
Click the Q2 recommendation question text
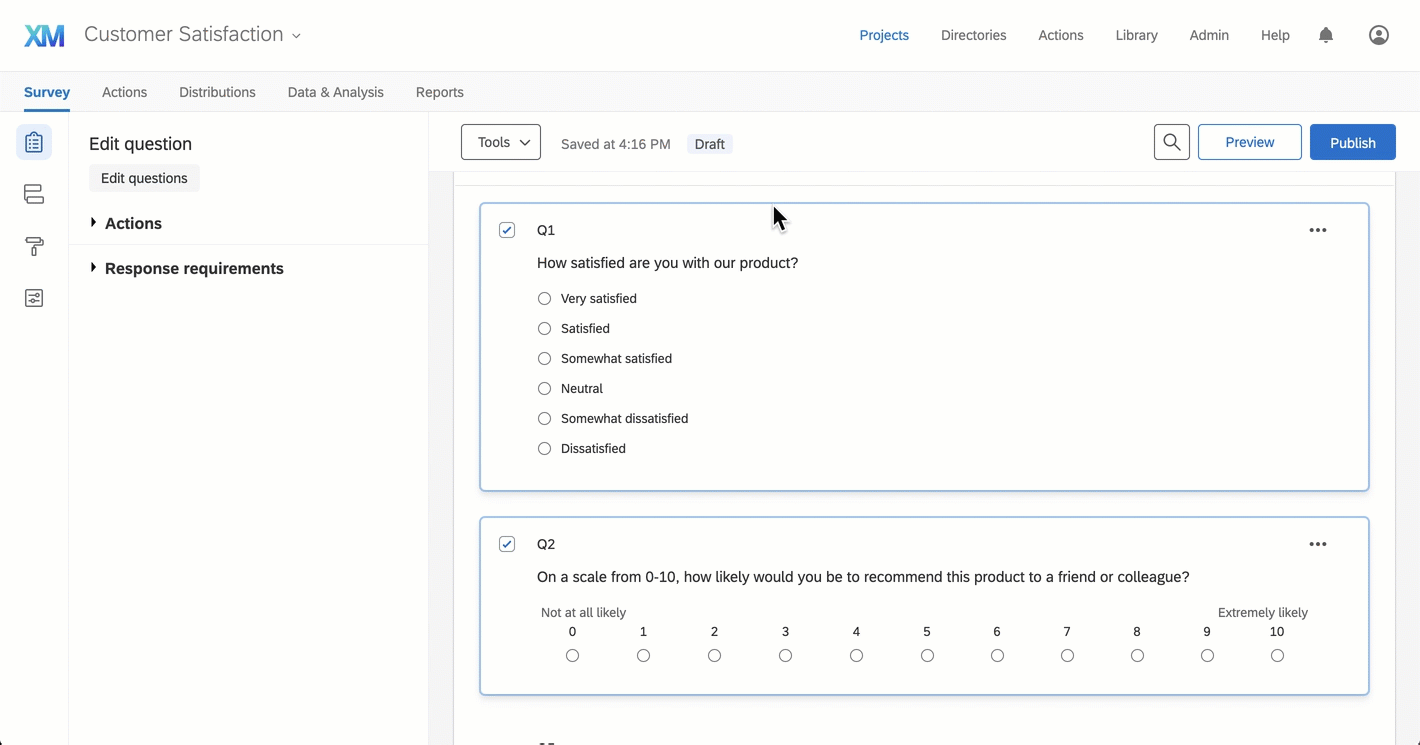point(863,577)
